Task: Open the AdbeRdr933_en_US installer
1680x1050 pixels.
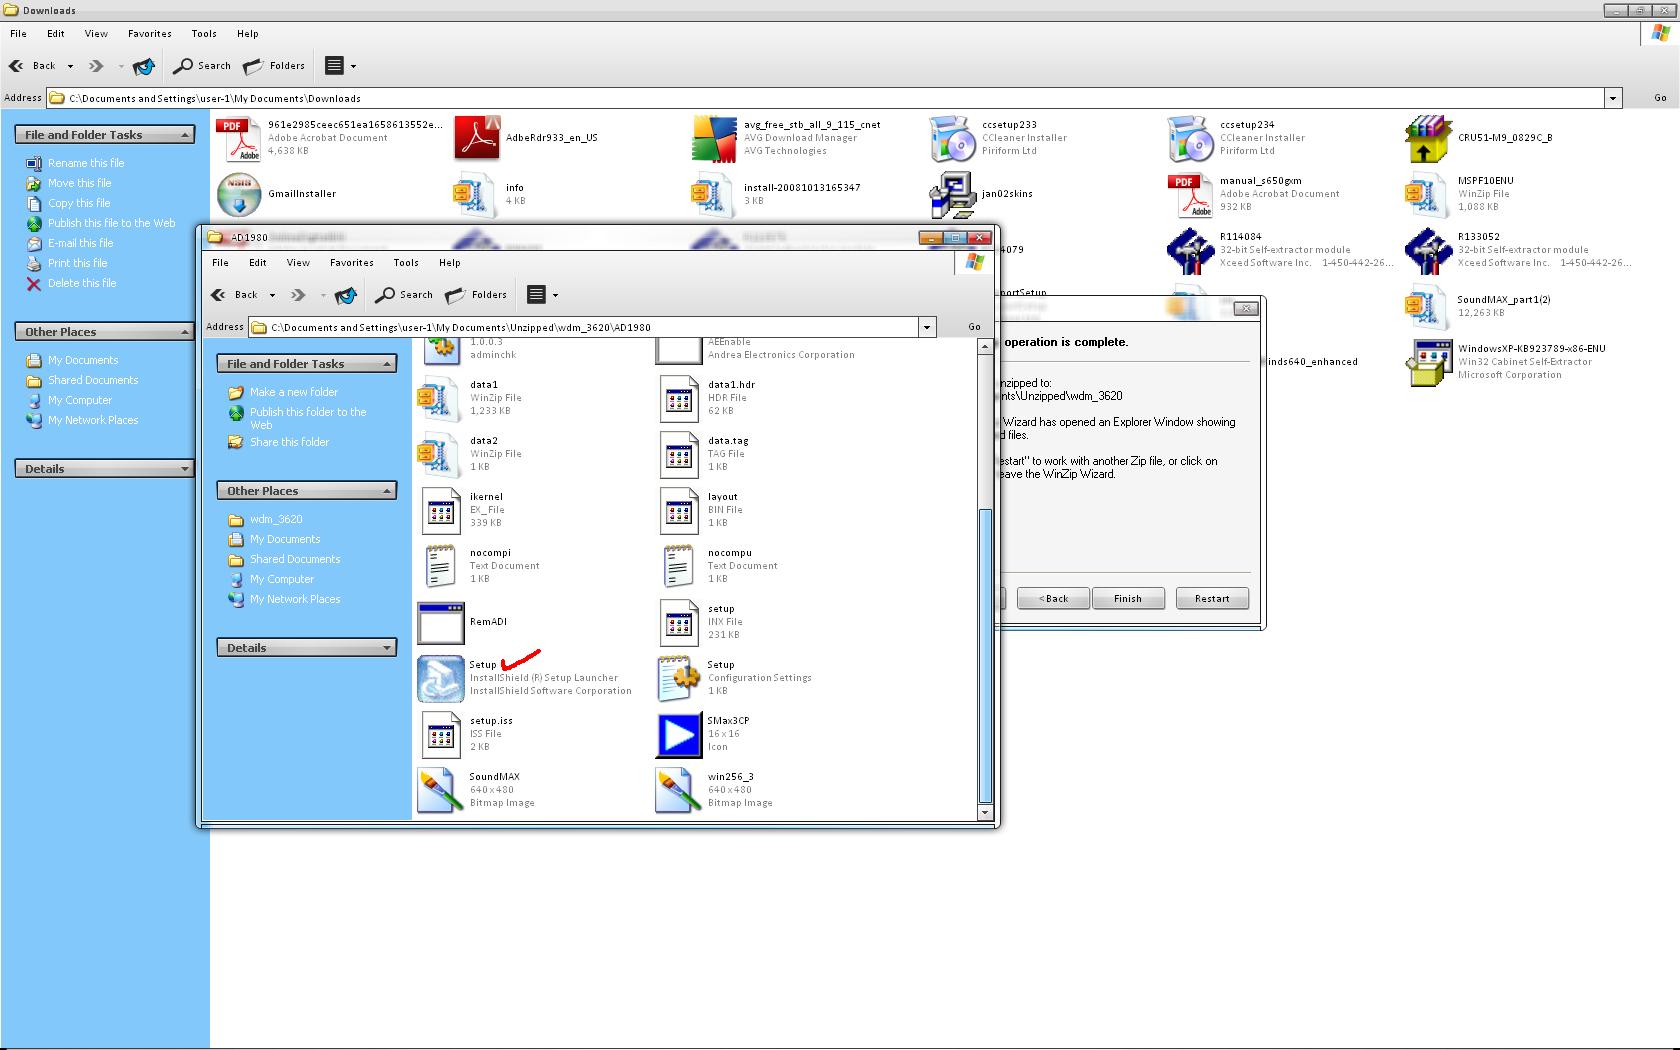Action: pyautogui.click(x=477, y=138)
